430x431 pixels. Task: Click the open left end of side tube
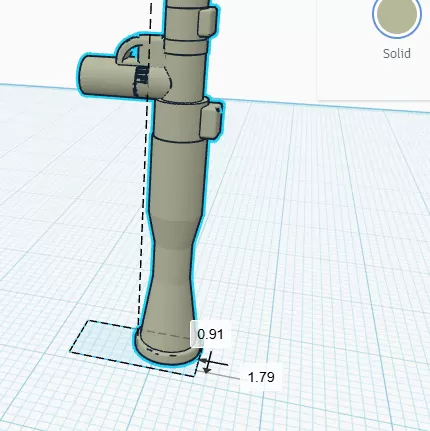click(x=84, y=76)
